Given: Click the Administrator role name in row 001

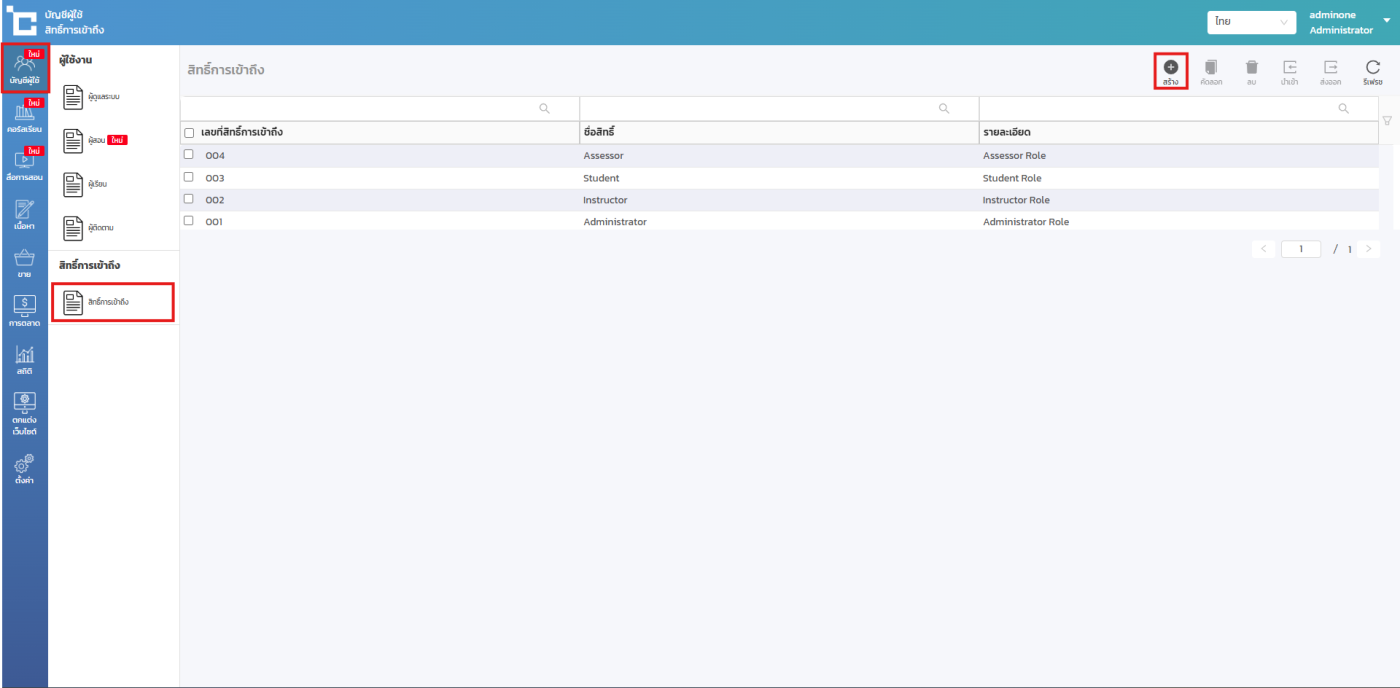Looking at the screenshot, I should 615,222.
